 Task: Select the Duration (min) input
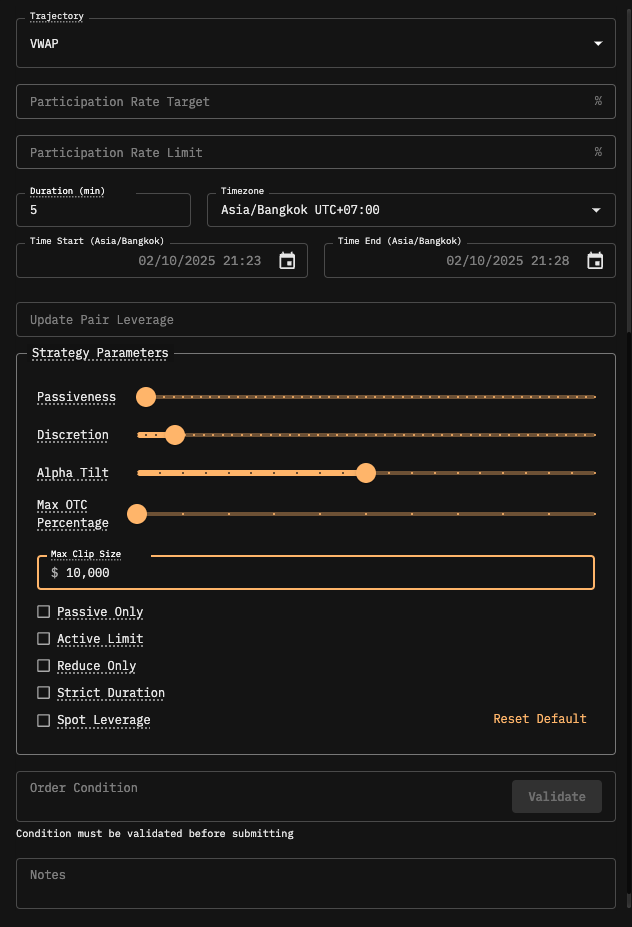103,210
